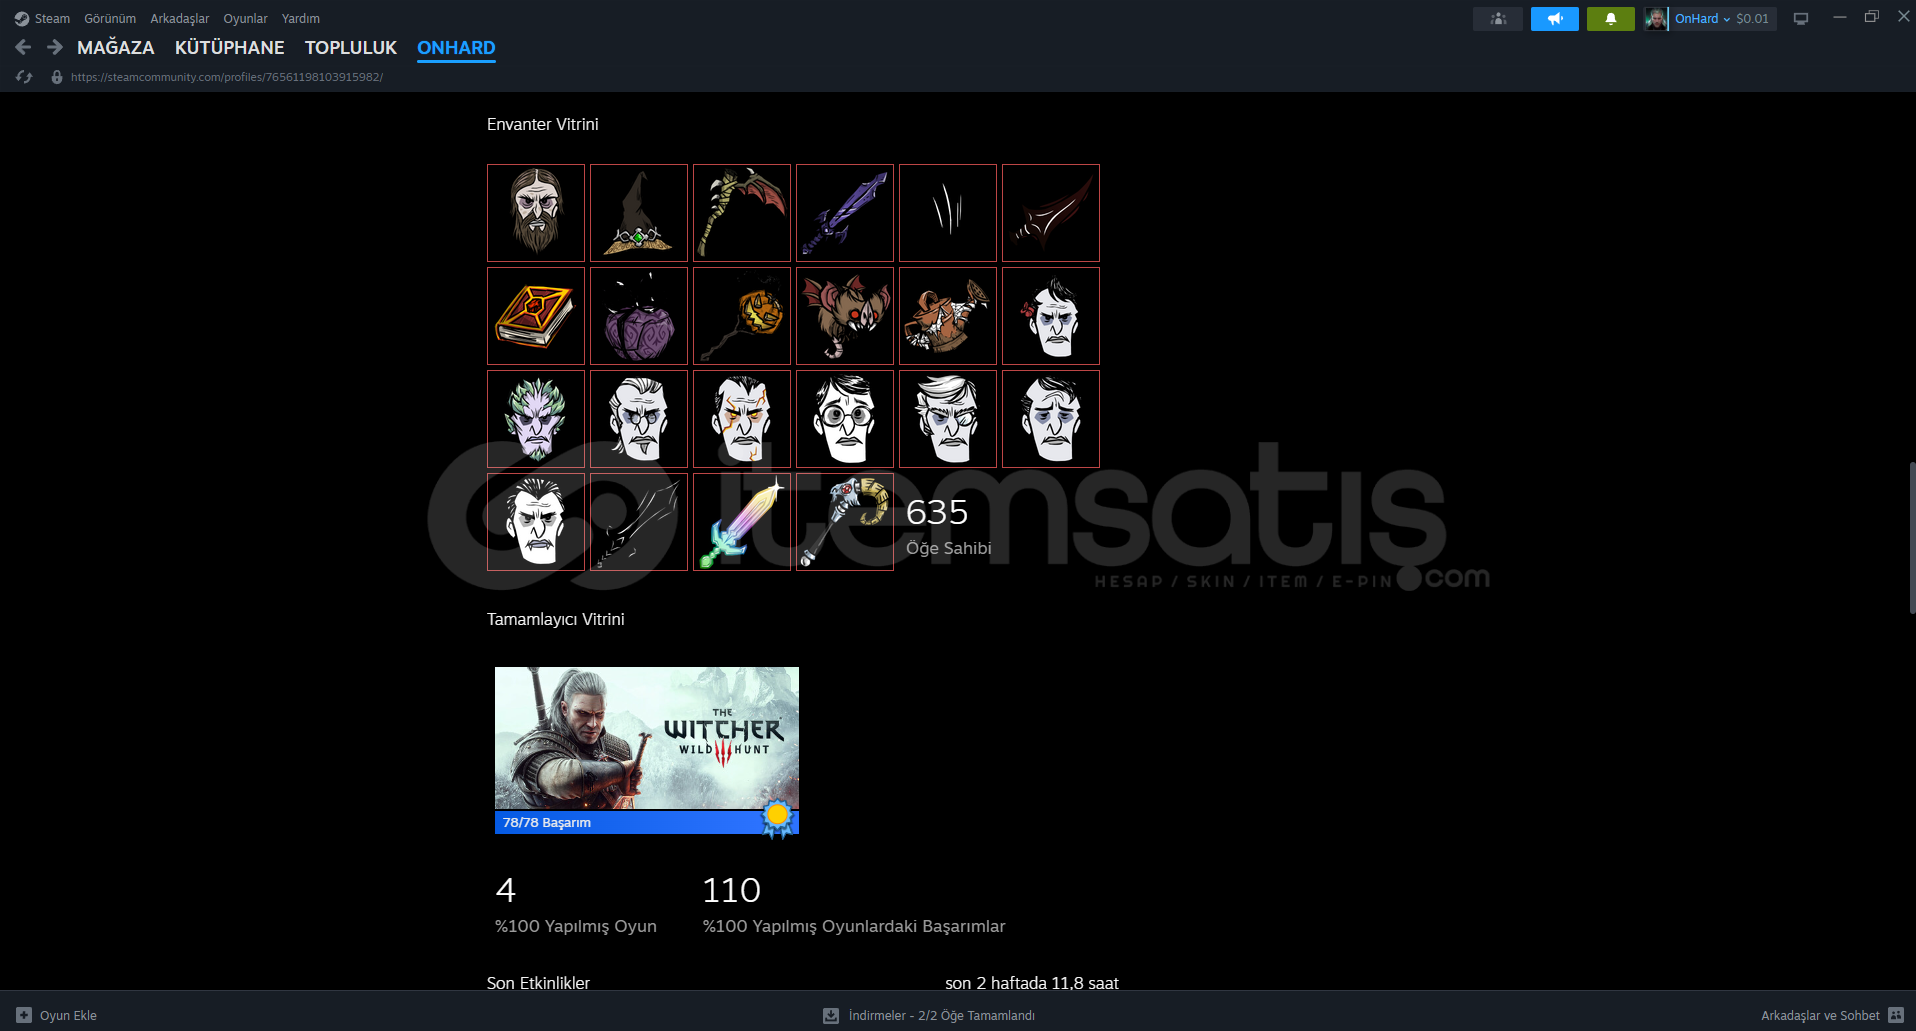The height and width of the screenshot is (1031, 1916).
Task: Open İndirmeler - 2/2 Öğe Tamamlandı
Action: click(929, 1015)
